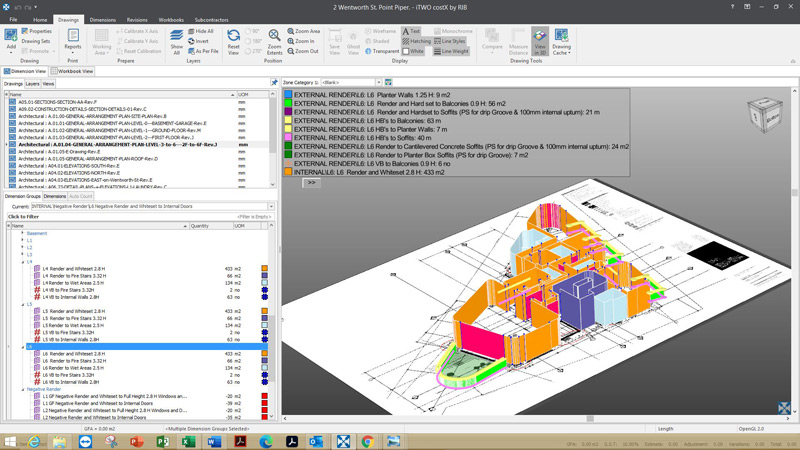Expand the Basement group

click(x=22, y=233)
